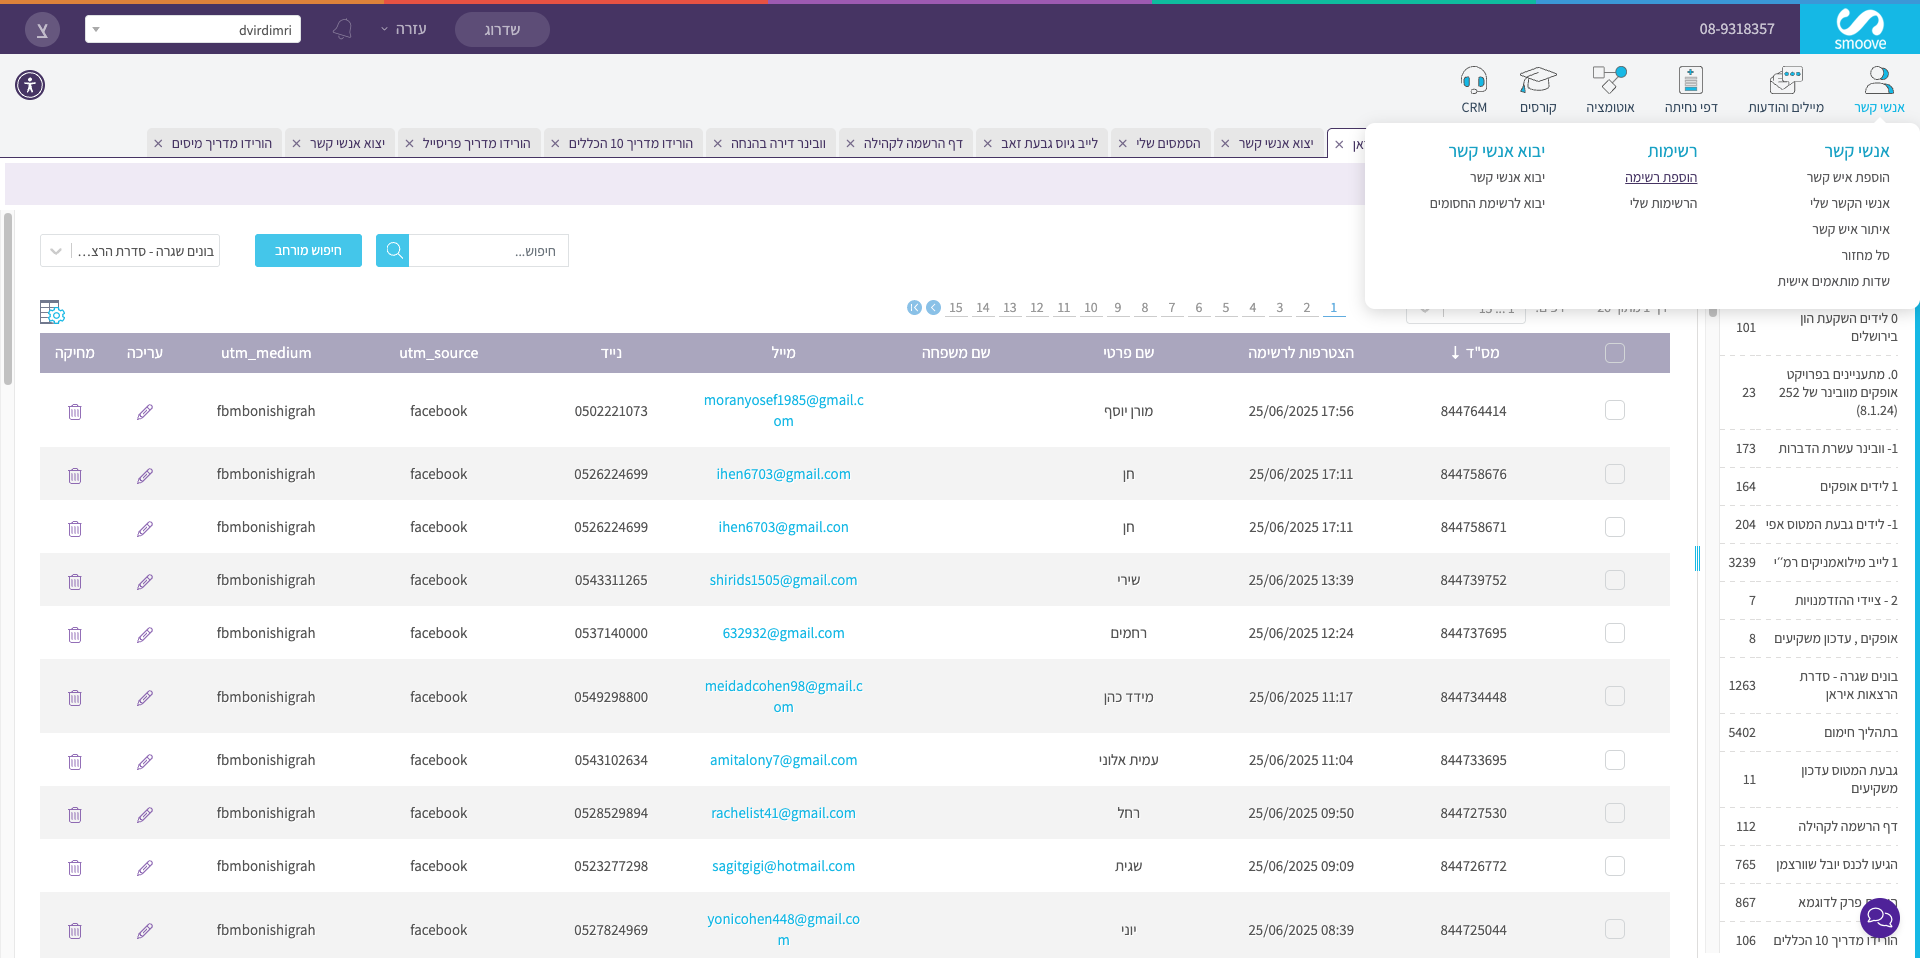Click the smoove logo
This screenshot has width=1920, height=958.
click(1860, 28)
